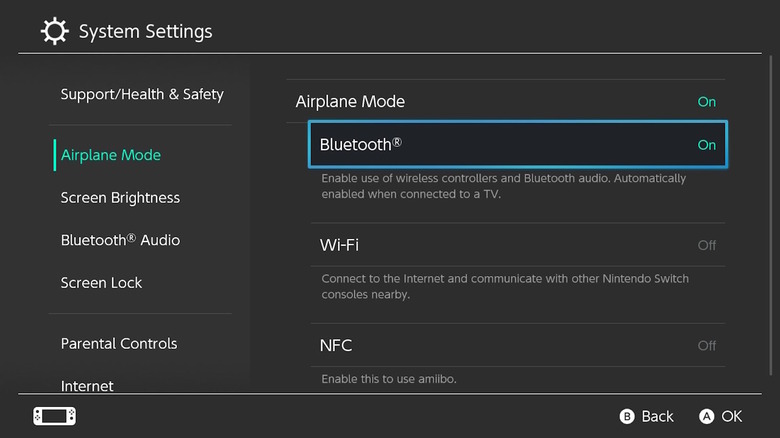Click the Switch console controller icon
Image resolution: width=780 pixels, height=438 pixels.
coord(54,416)
